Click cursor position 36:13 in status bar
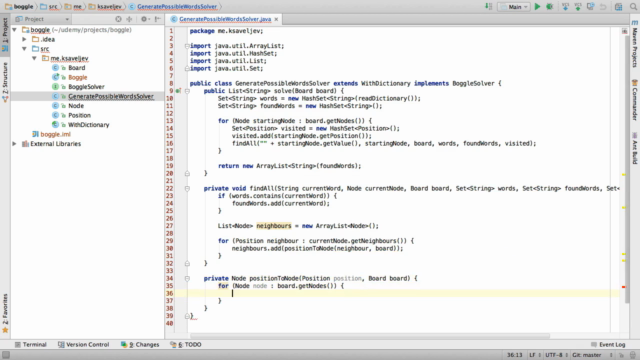Image resolution: width=640 pixels, height=360 pixels. [x=514, y=355]
